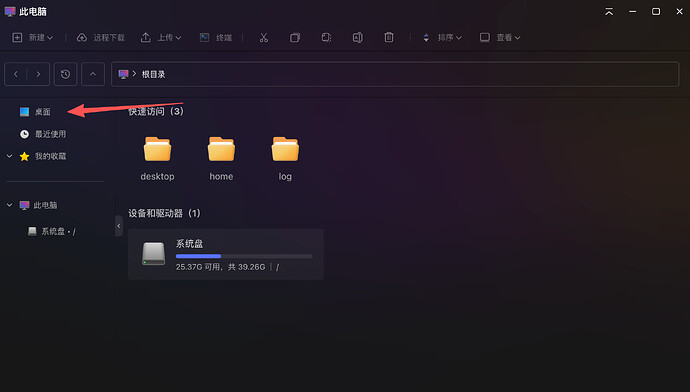
Task: Click the history clock icon button
Action: (65, 74)
